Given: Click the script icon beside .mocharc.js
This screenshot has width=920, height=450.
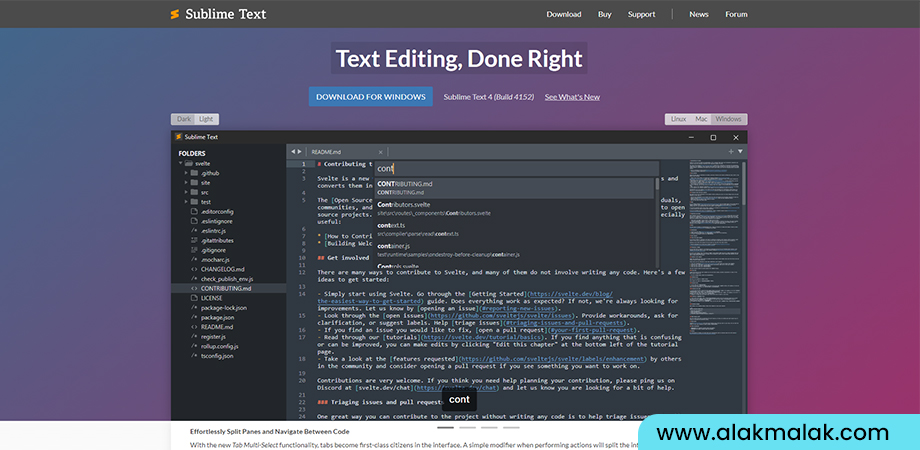Looking at the screenshot, I should (194, 259).
